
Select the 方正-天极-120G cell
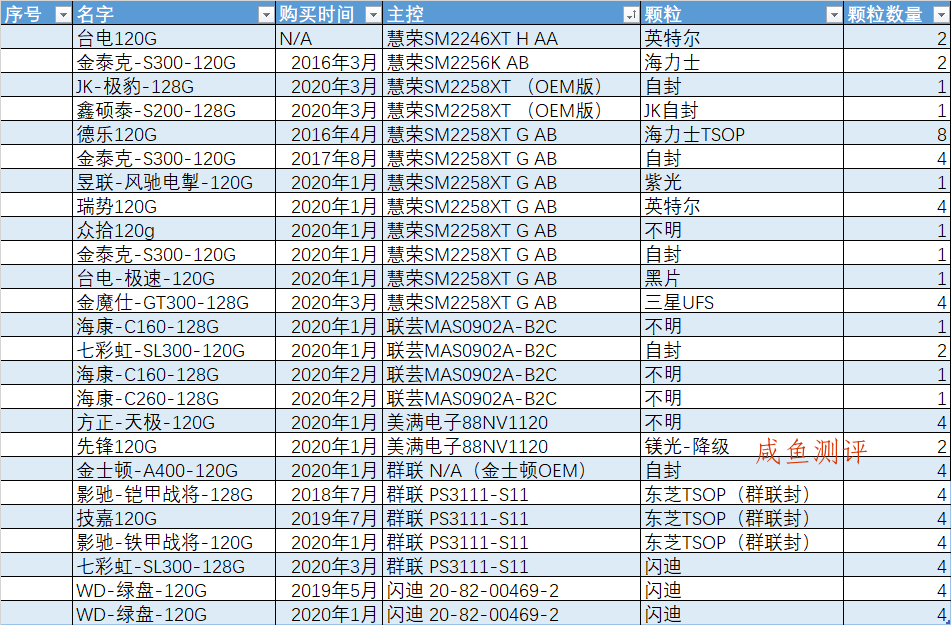(x=174, y=422)
